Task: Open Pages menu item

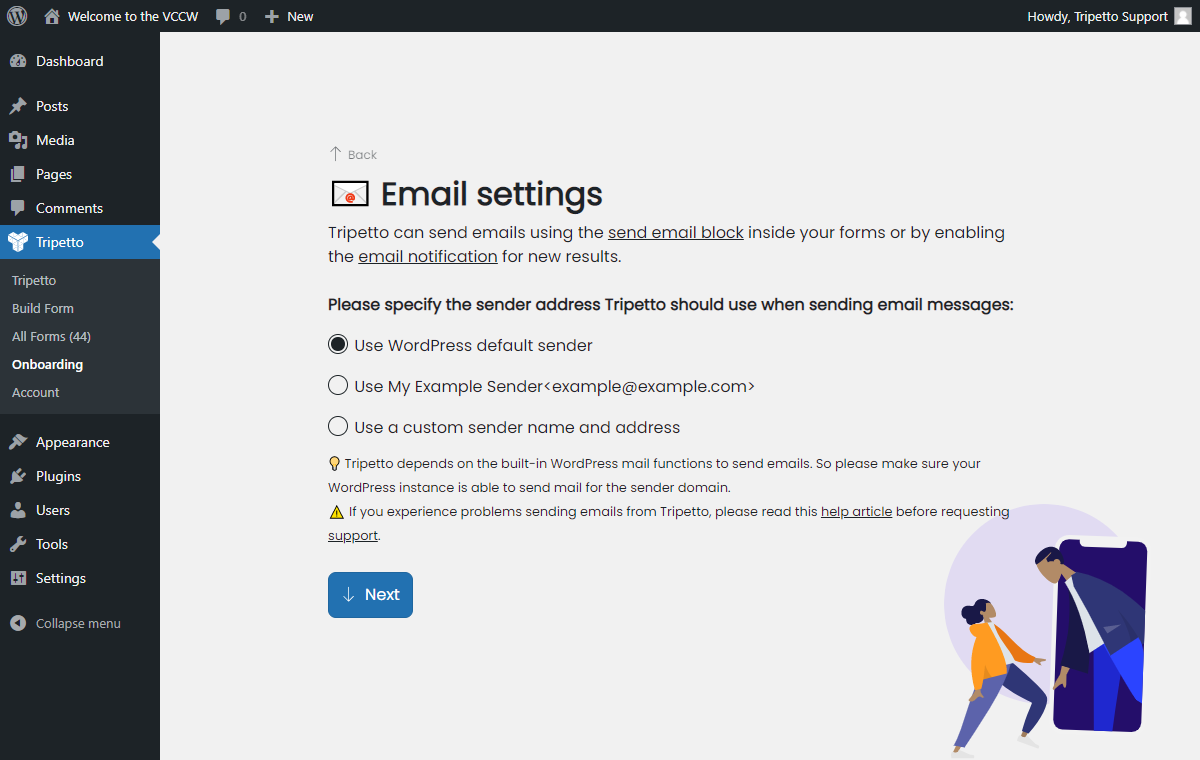Action: pos(80,174)
